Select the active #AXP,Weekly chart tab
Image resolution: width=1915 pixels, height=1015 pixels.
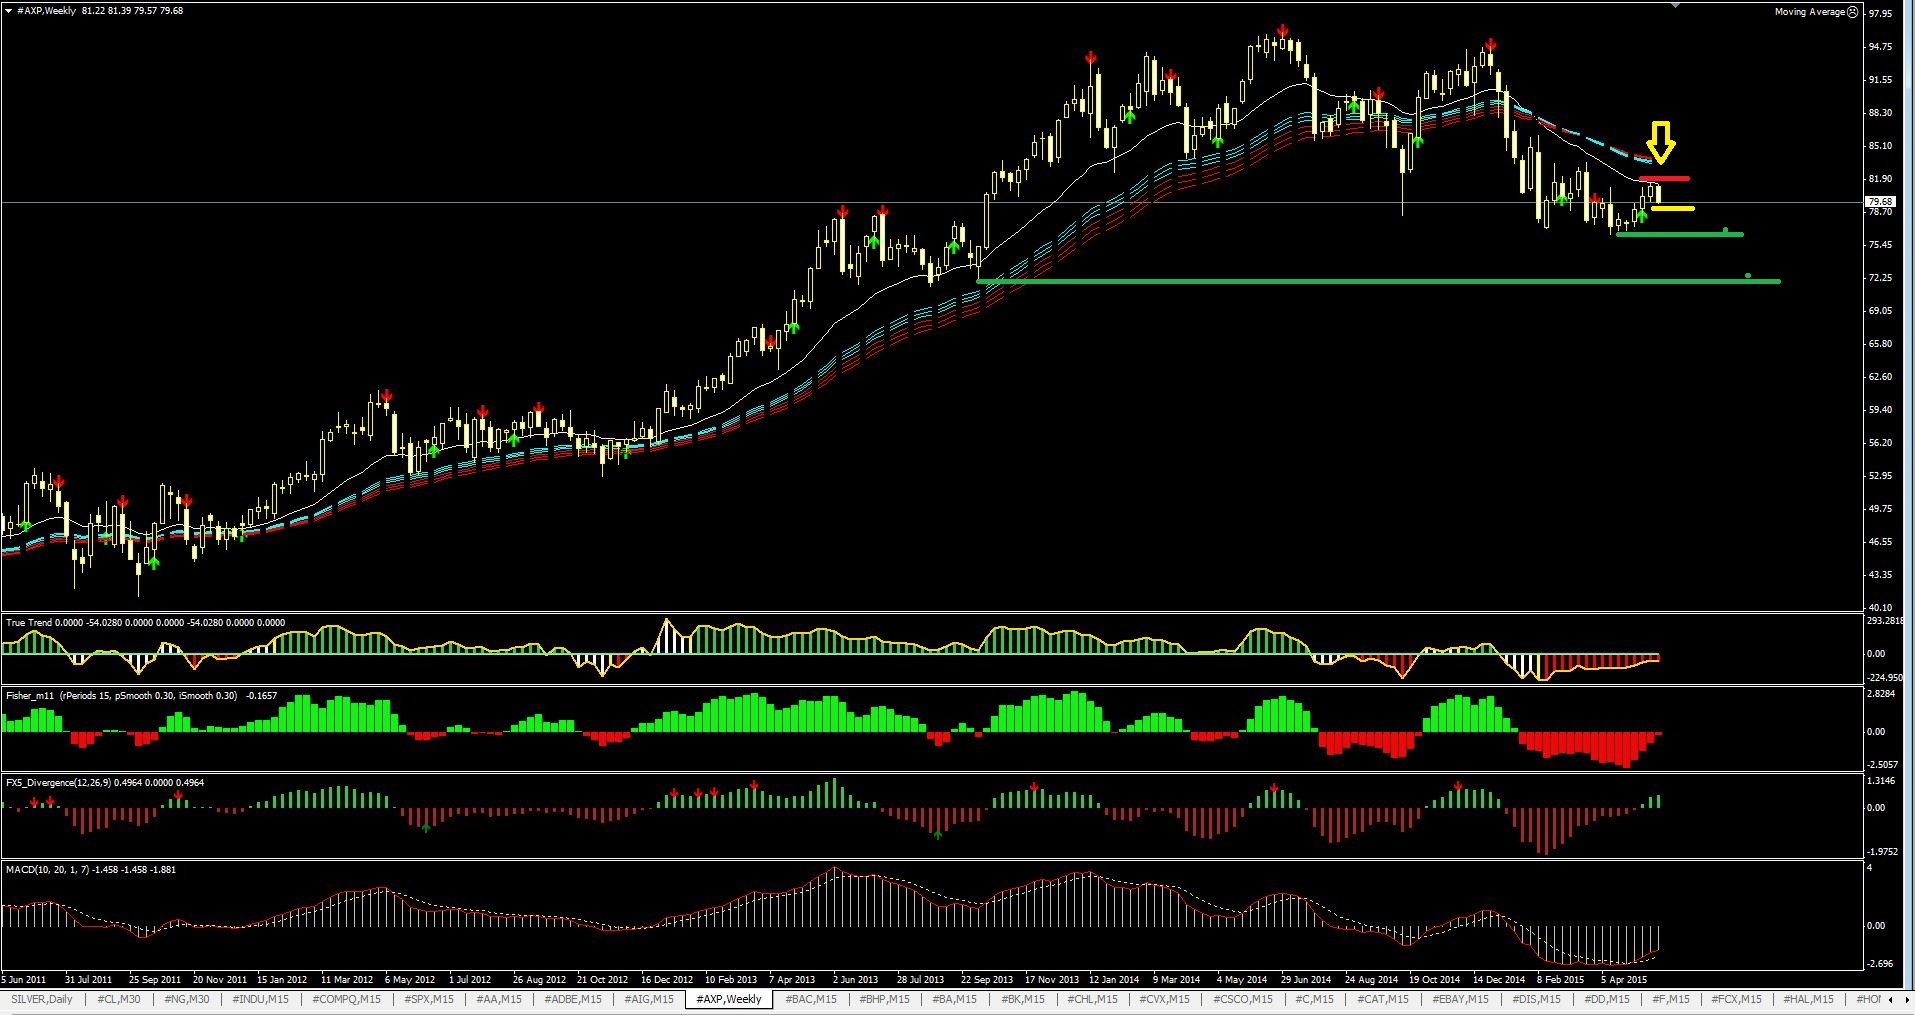(729, 999)
